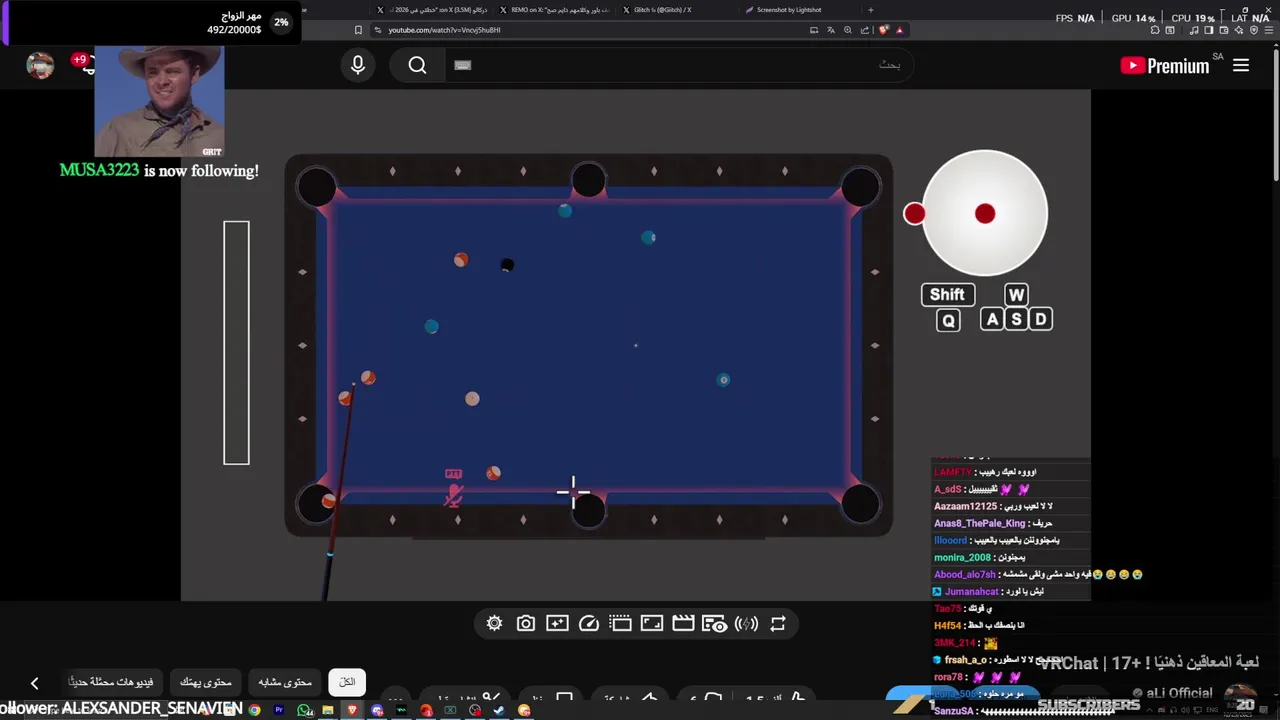Click the share icon in address bar
The height and width of the screenshot is (720, 1280).
(865, 30)
